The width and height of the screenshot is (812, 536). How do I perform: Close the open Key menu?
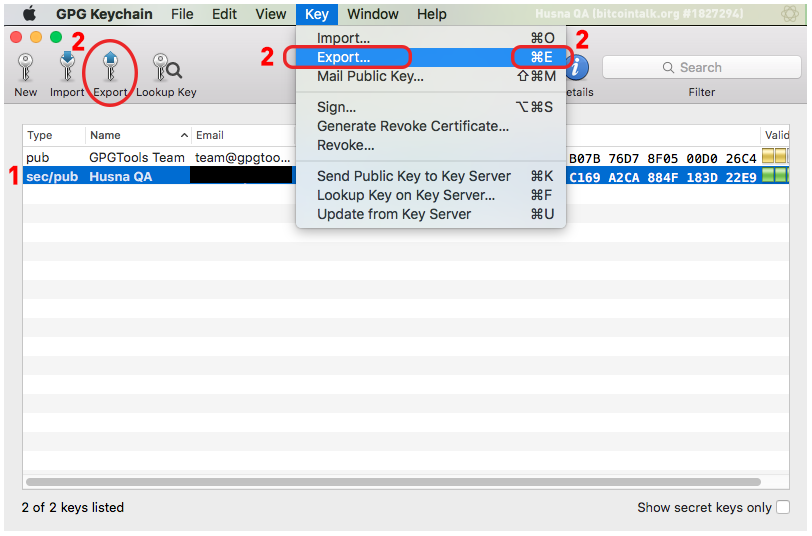point(316,14)
